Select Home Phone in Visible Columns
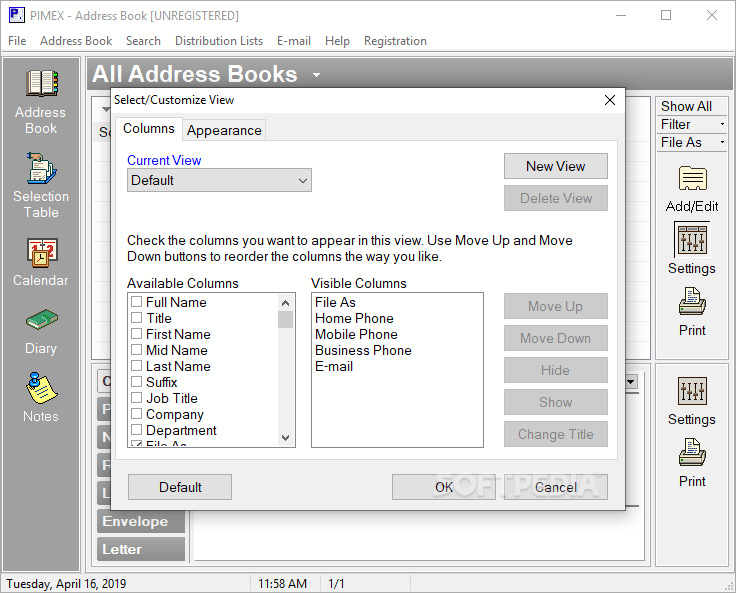Screen dimensions: 736x593 tap(354, 318)
